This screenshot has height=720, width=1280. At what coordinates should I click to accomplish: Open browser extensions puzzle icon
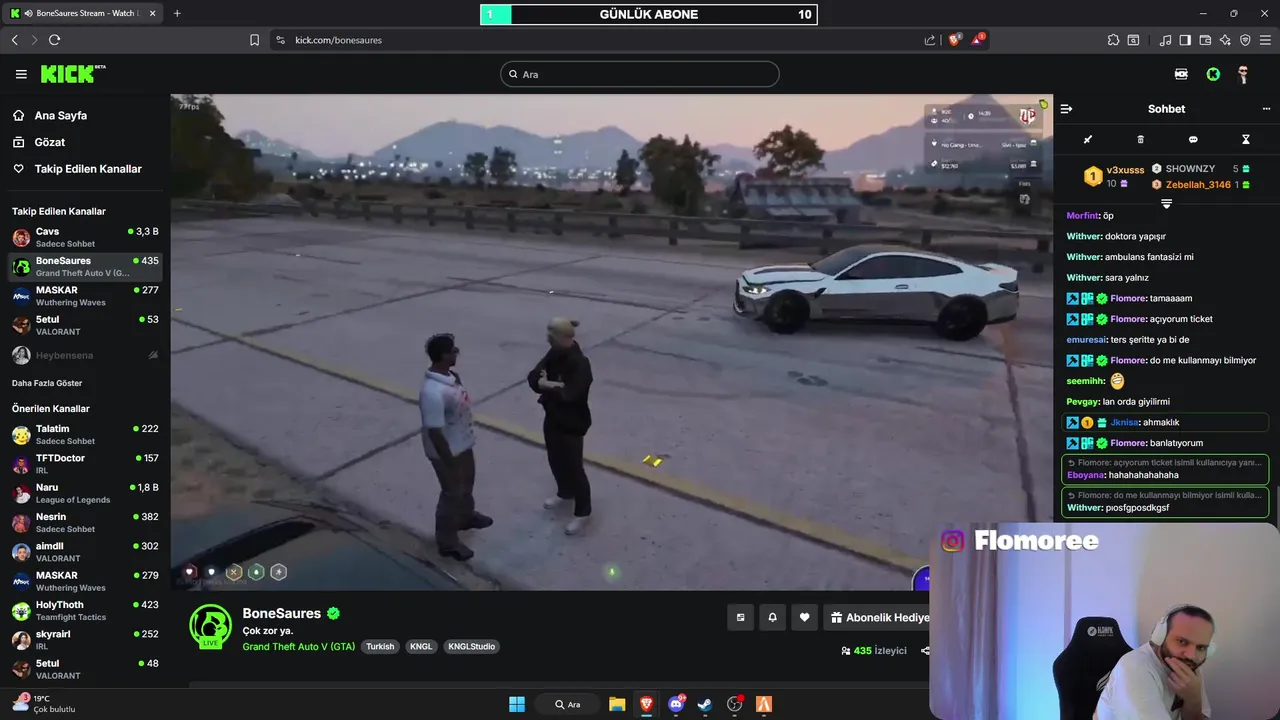1113,40
